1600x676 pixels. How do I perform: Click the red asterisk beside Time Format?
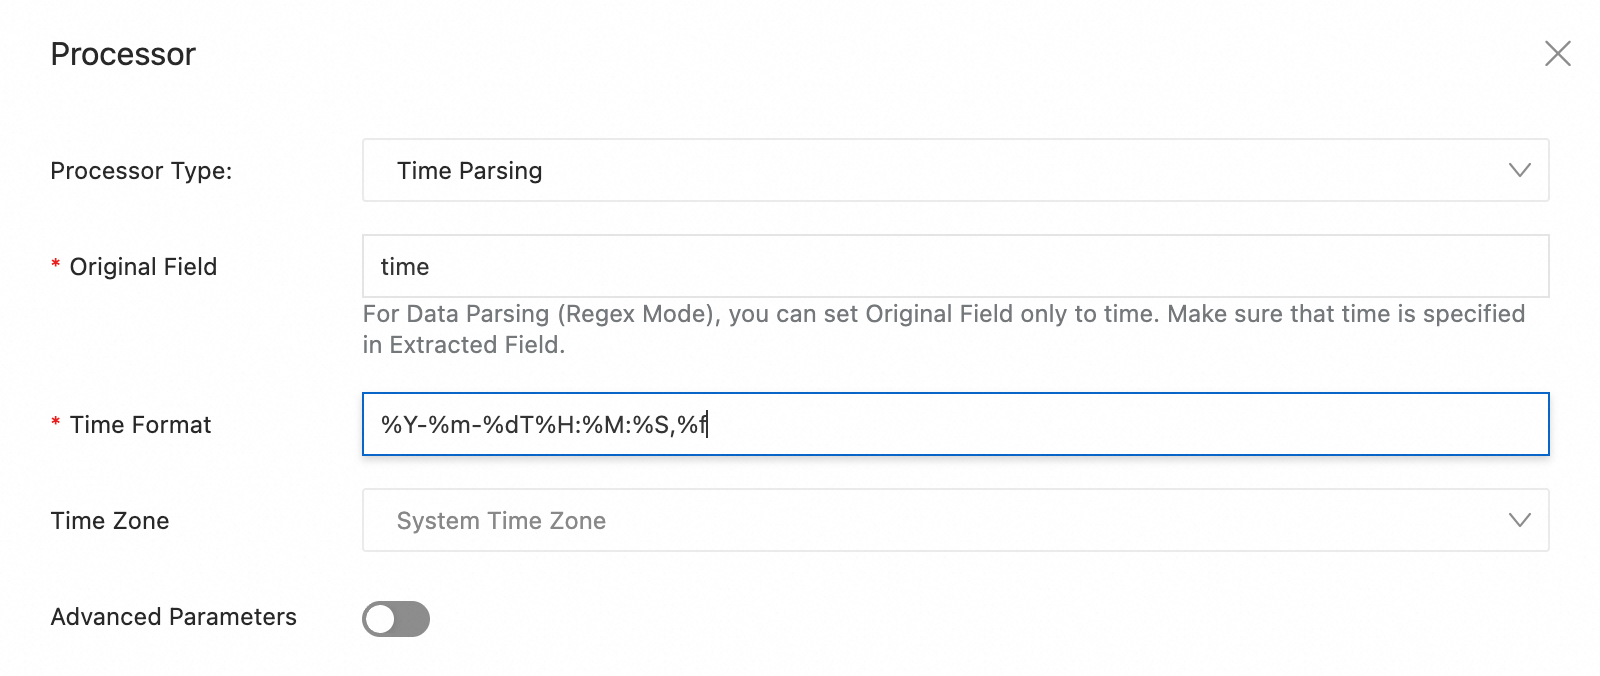(x=56, y=424)
